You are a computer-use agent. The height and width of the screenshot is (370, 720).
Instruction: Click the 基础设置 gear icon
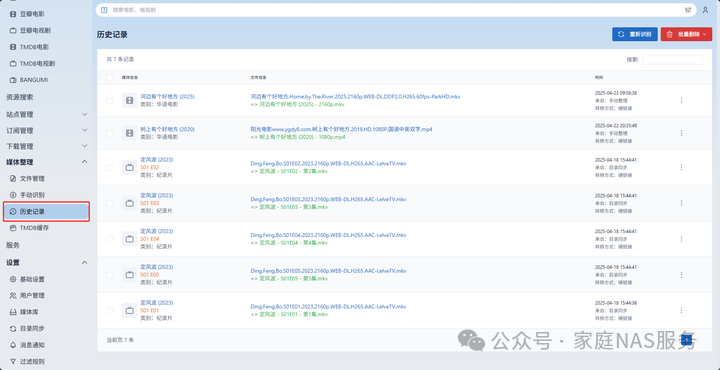[13, 279]
